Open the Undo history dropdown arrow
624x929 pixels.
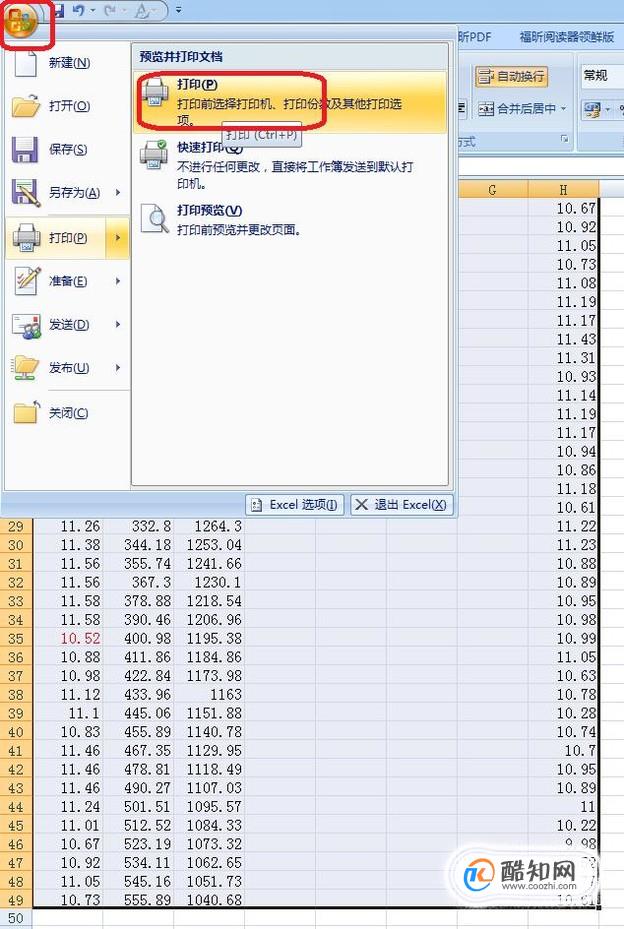click(x=94, y=11)
